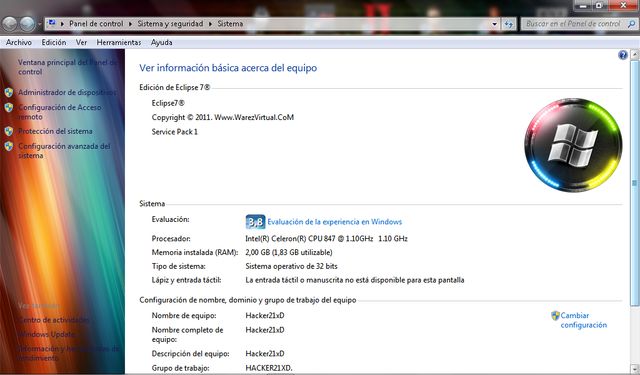
Task: Click the refresh button beside address bar
Action: pos(508,24)
